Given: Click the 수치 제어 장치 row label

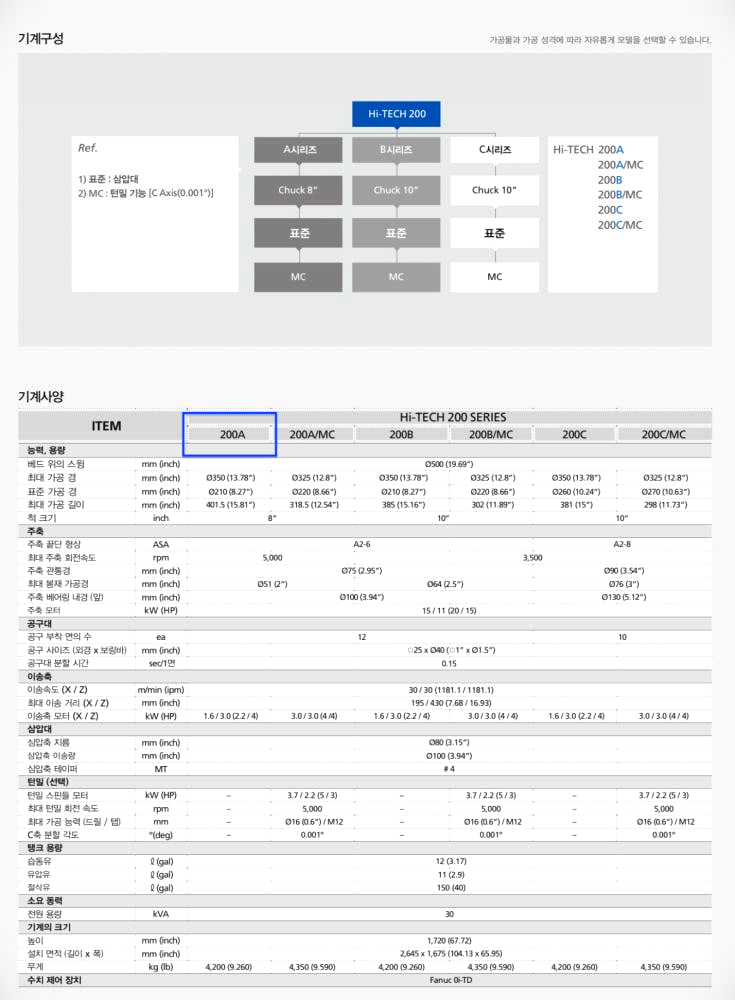Looking at the screenshot, I should 54,980.
